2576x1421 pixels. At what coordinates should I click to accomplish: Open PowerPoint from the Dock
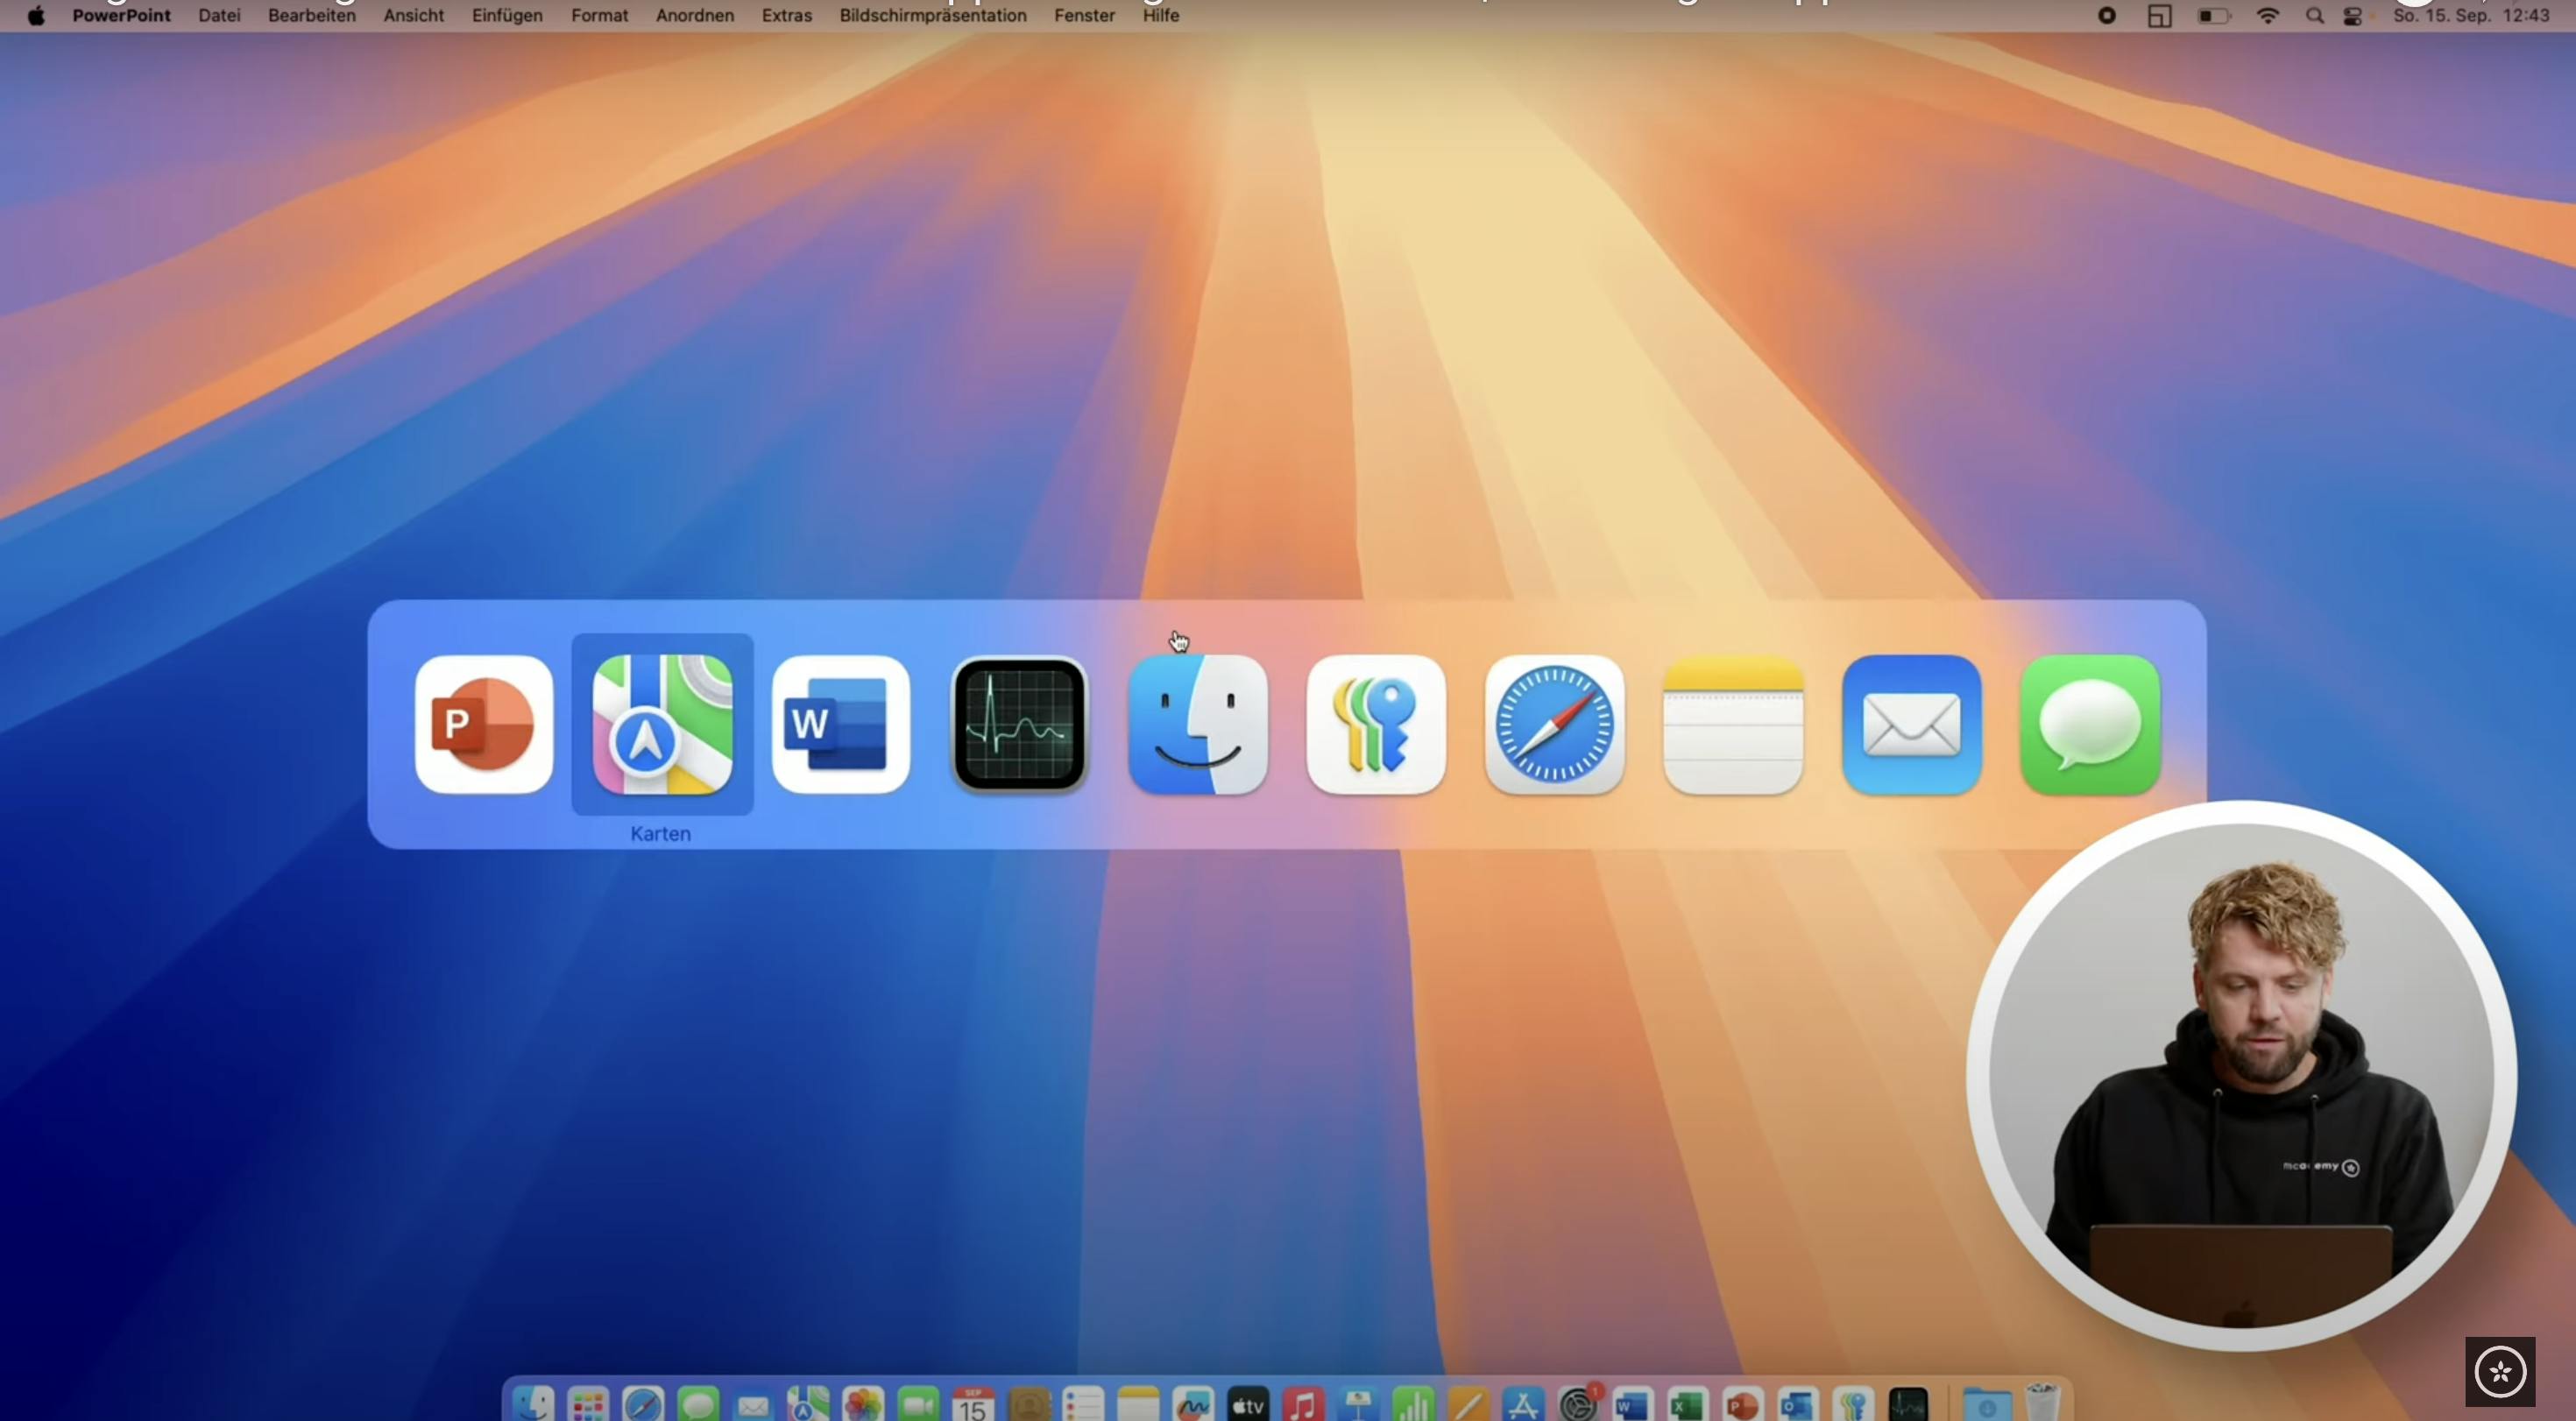pos(1743,1403)
